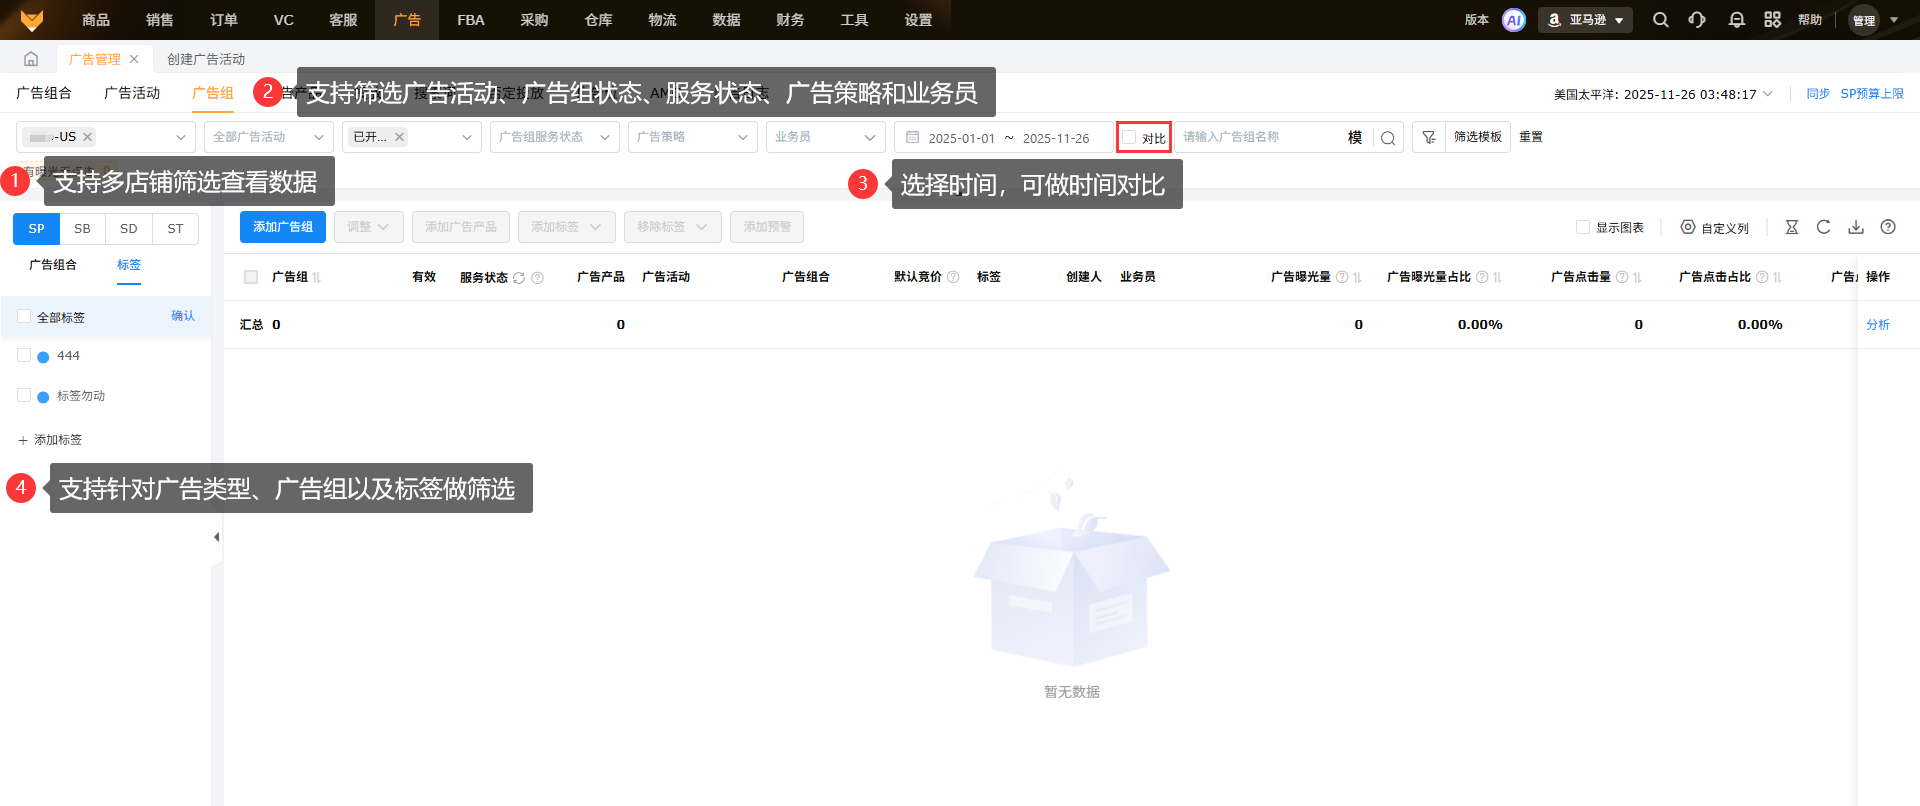
Task: Click the 模 fuzzy match toggle
Action: point(1355,138)
